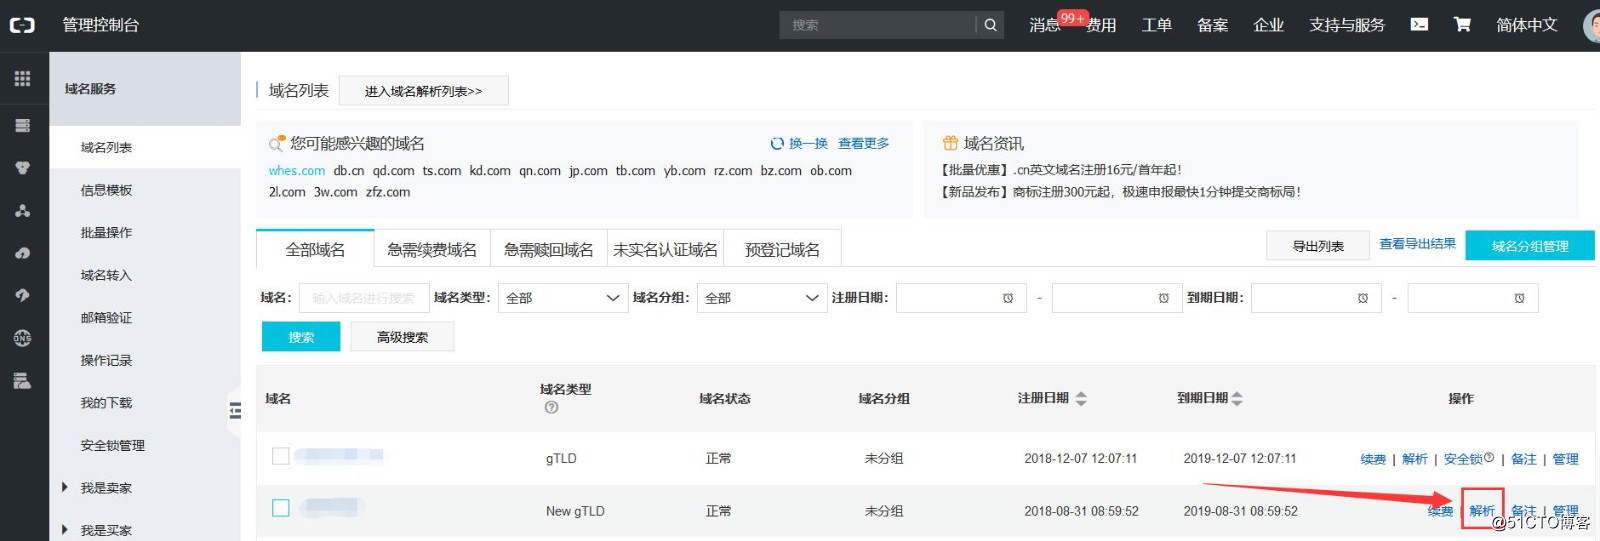Click the bottom server-user sidebar icon
The width and height of the screenshot is (1600, 541).
click(x=22, y=380)
